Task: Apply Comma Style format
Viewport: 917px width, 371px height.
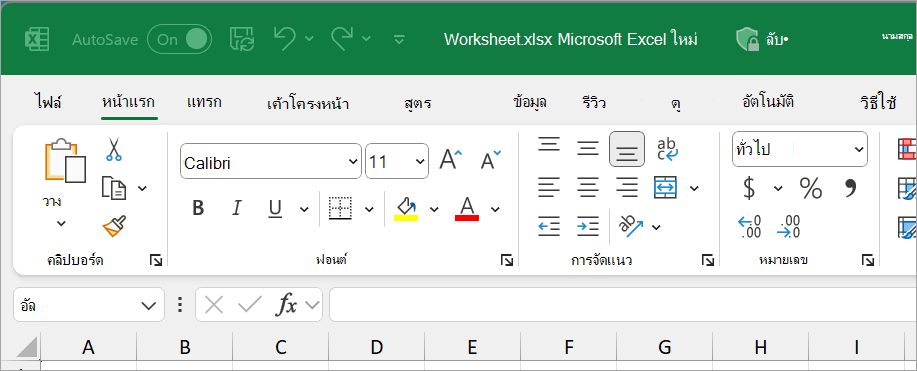Action: click(x=850, y=188)
